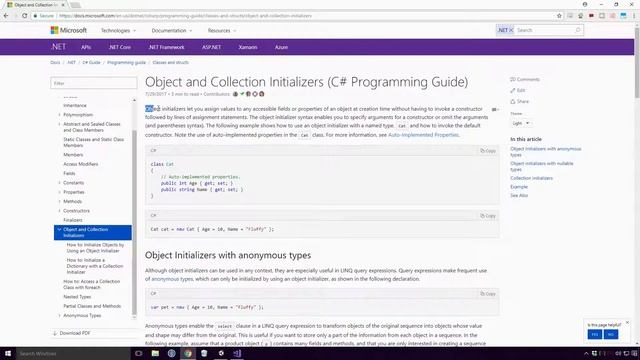The width and height of the screenshot is (640, 360).
Task: Open the APIs tab
Action: coord(86,47)
